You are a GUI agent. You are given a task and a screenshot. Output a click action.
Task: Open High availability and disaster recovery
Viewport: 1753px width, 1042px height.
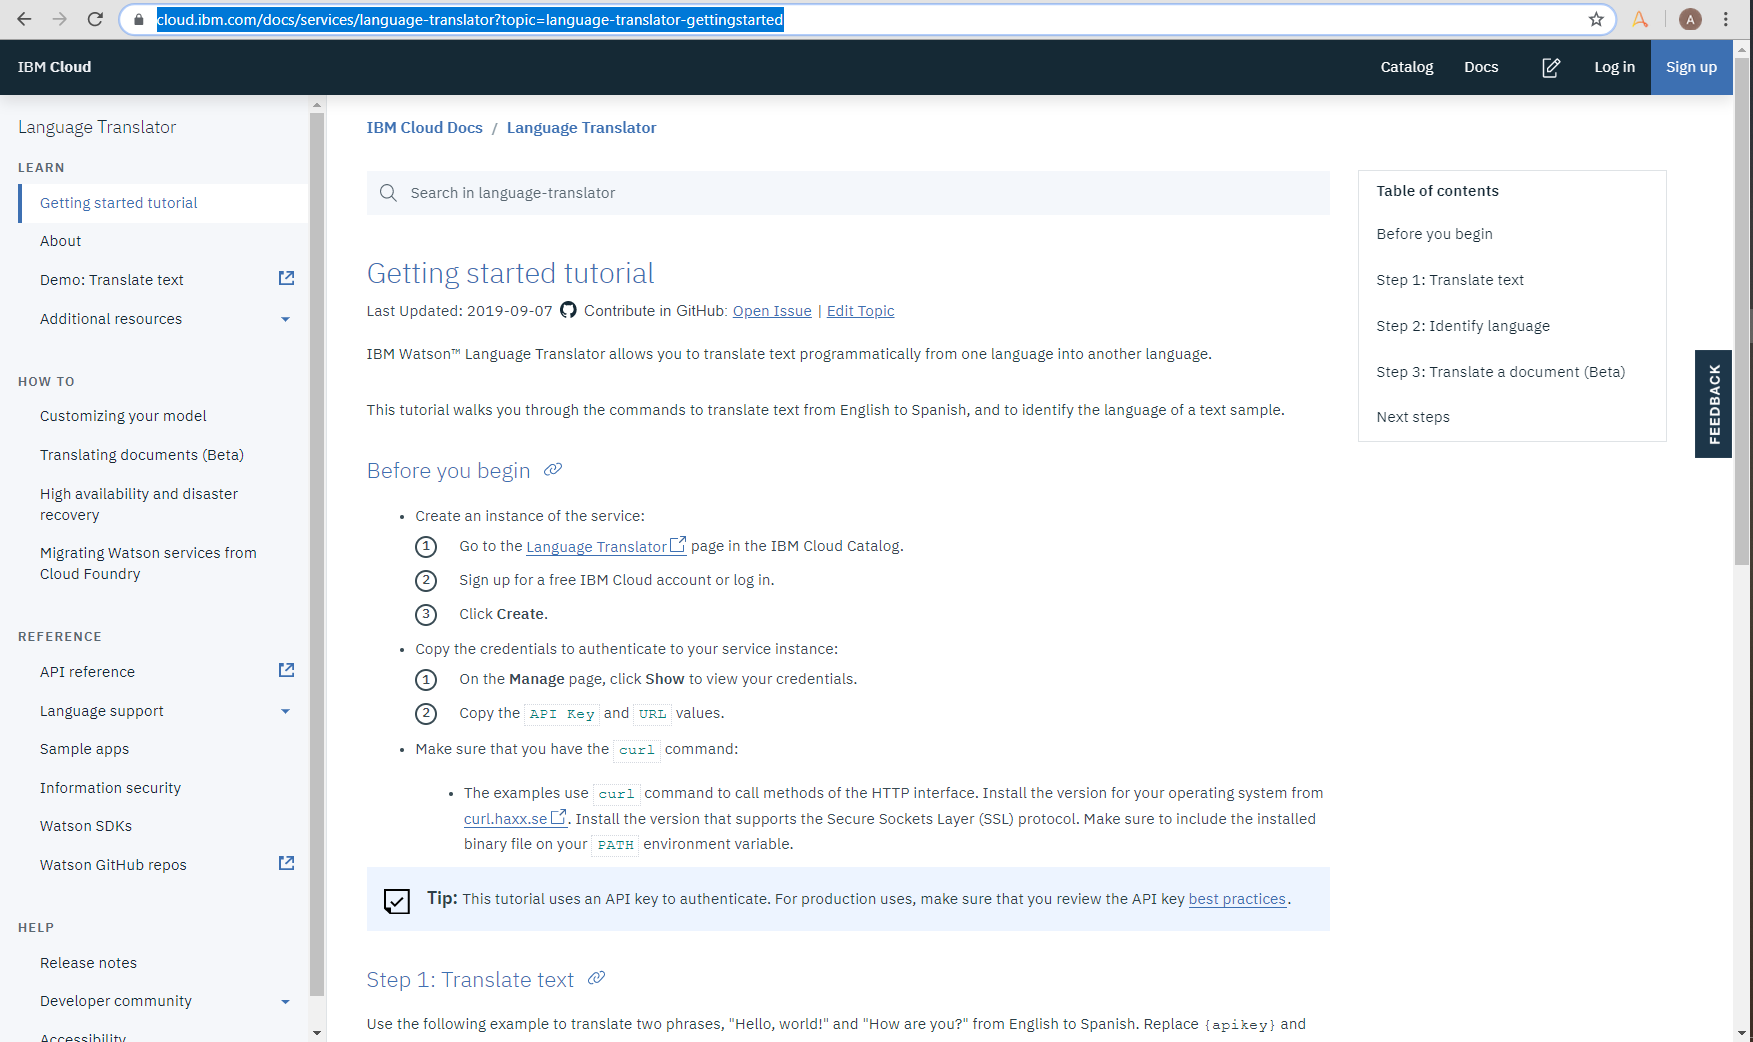pyautogui.click(x=139, y=504)
